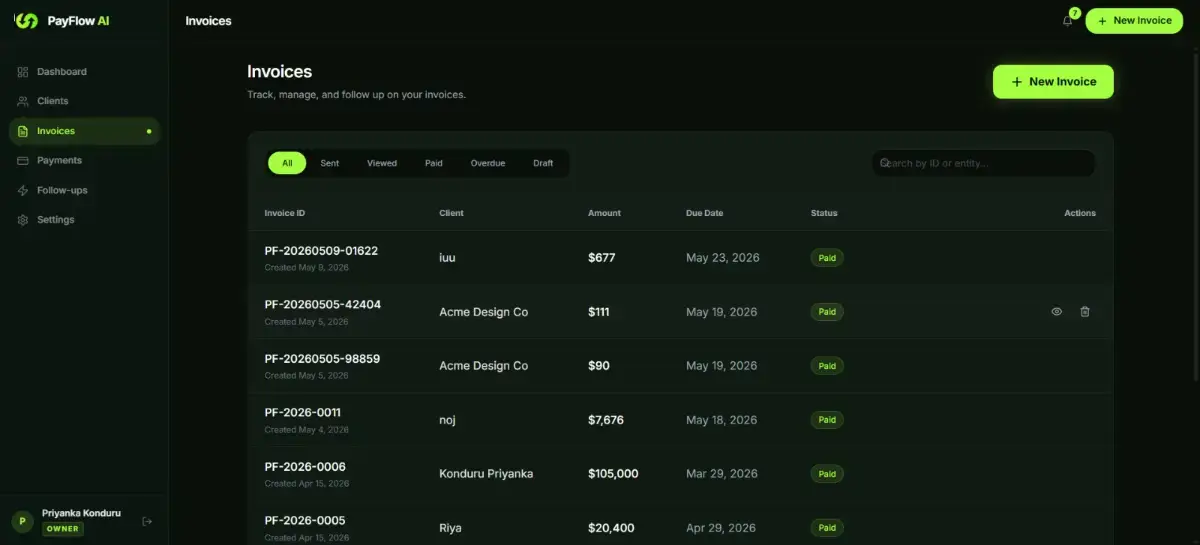Delete invoice PF-20260505-42404 via trash icon
The image size is (1200, 545).
pos(1085,312)
